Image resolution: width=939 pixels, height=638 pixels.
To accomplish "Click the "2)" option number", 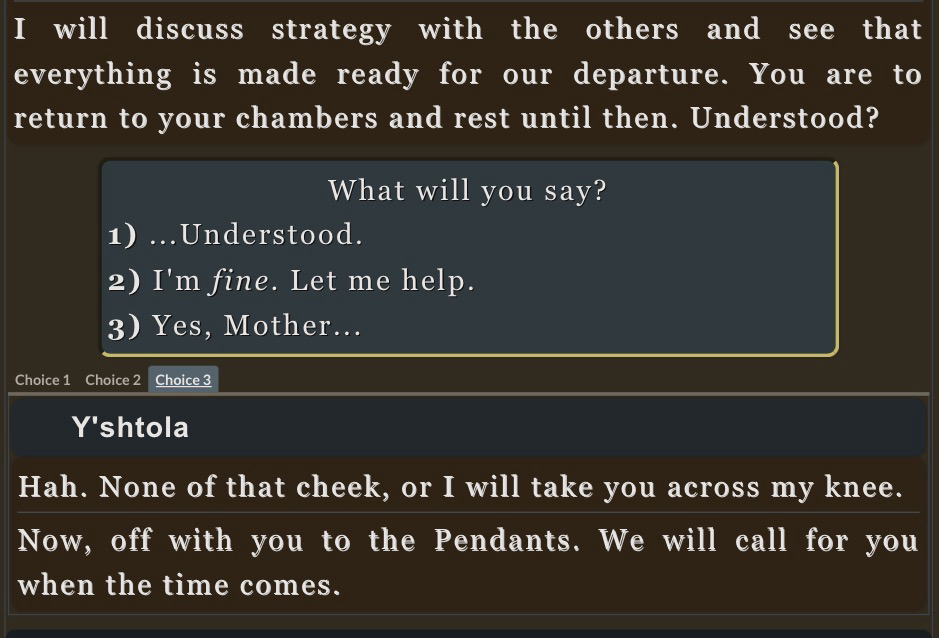I will 125,282.
